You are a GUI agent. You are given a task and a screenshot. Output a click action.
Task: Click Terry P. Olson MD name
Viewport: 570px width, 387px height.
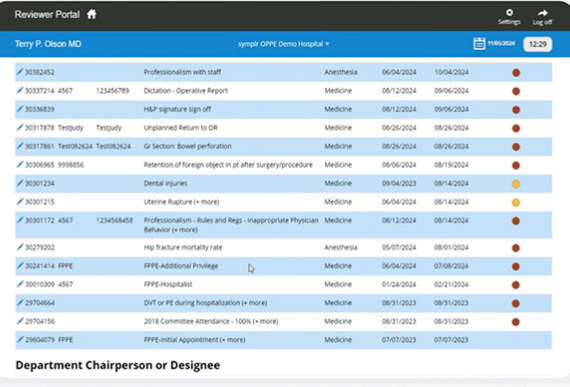(x=48, y=44)
